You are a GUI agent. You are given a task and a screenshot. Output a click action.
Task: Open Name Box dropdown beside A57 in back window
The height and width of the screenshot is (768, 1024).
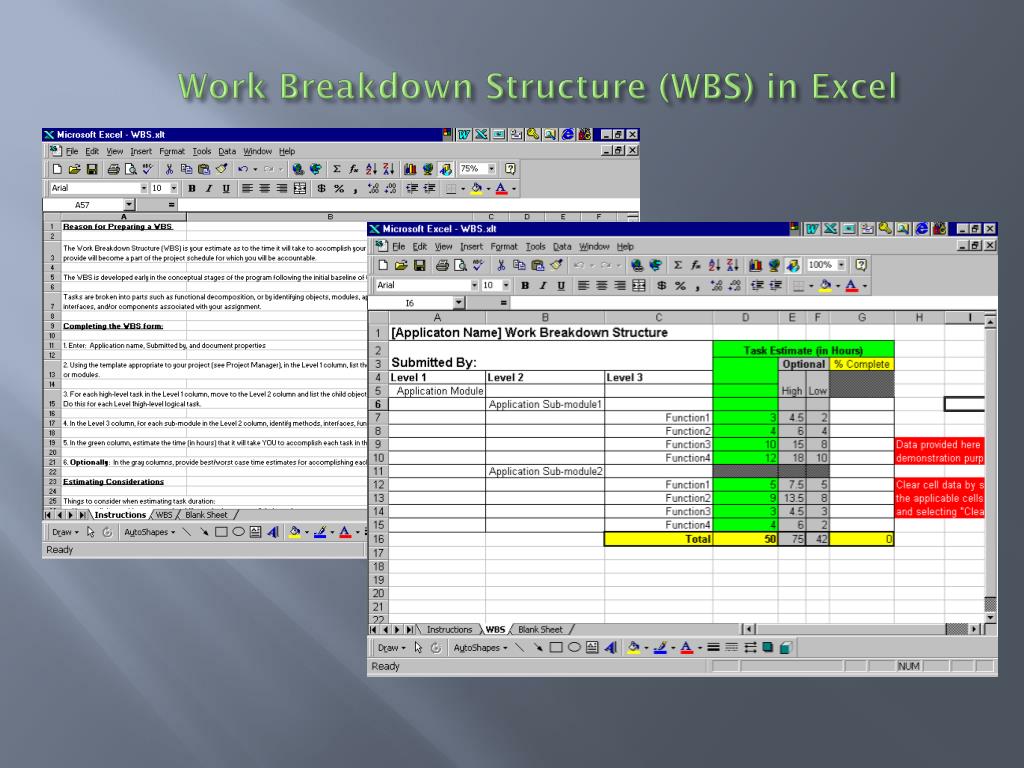(x=128, y=205)
